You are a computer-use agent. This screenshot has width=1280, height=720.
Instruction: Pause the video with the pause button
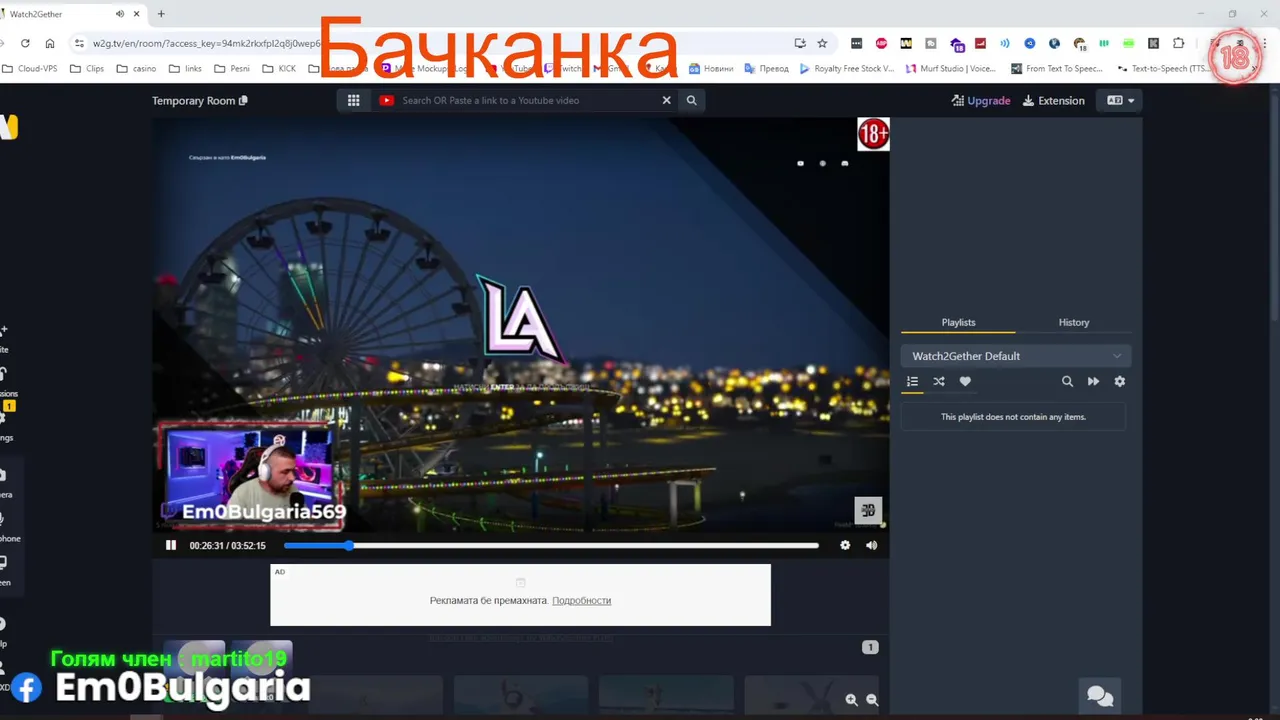click(171, 545)
